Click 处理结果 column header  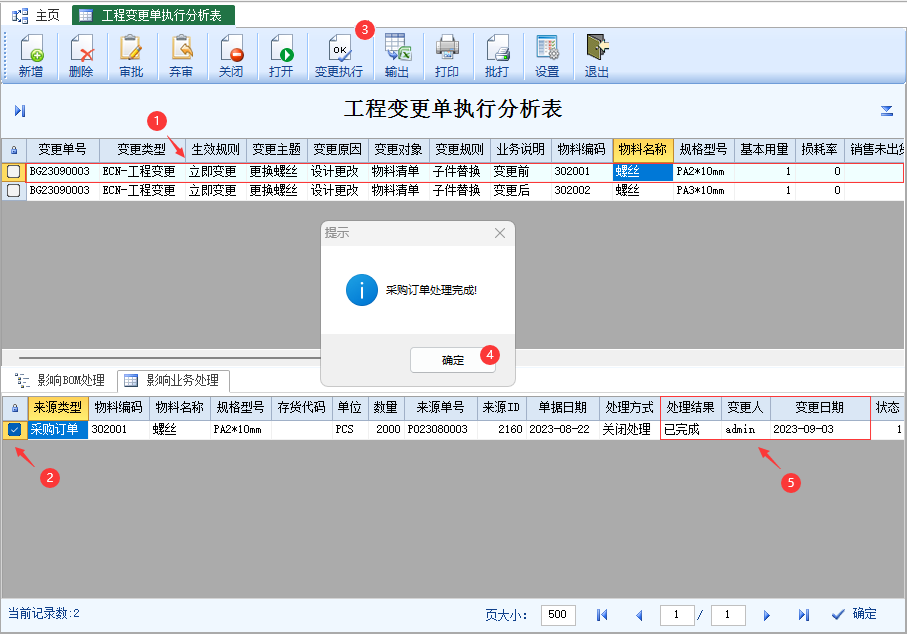coord(691,407)
